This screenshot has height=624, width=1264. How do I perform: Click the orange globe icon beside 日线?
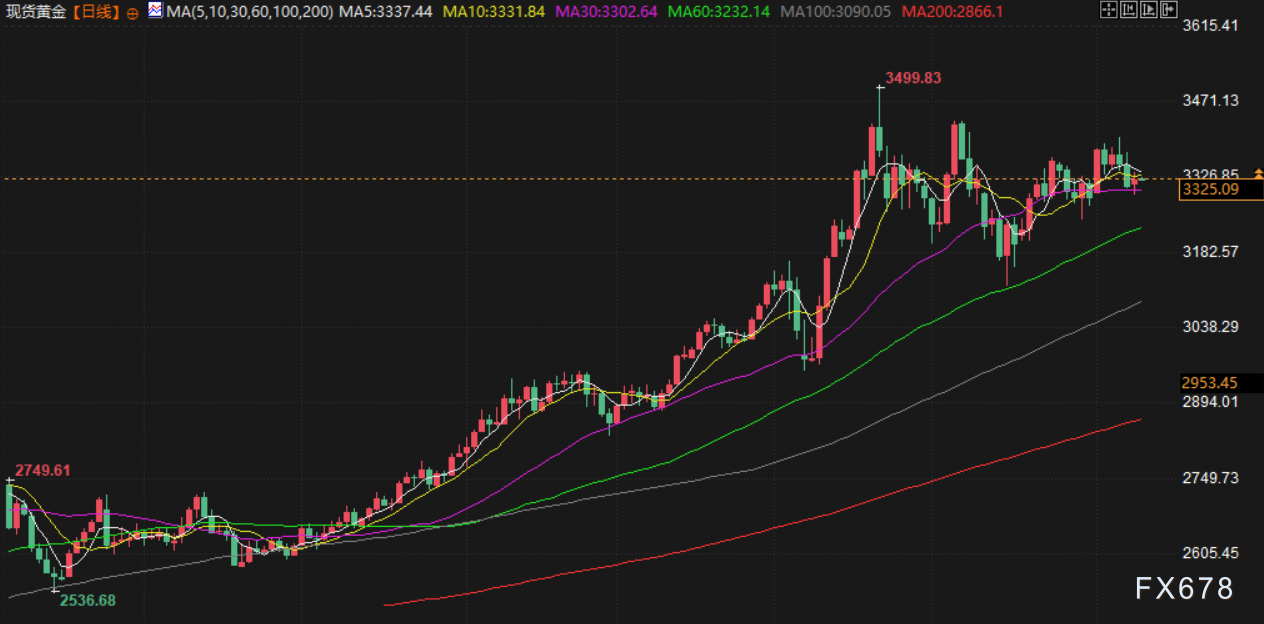pos(133,13)
